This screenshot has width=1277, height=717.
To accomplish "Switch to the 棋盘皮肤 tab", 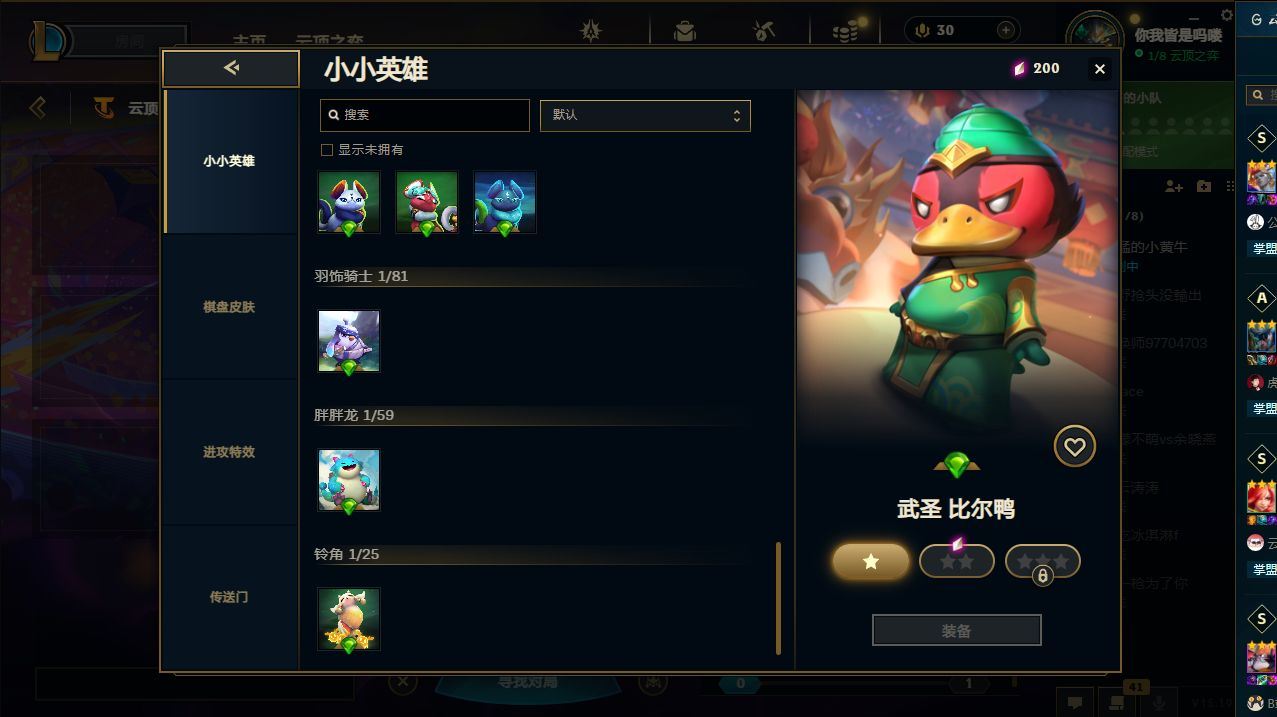I will pyautogui.click(x=229, y=307).
